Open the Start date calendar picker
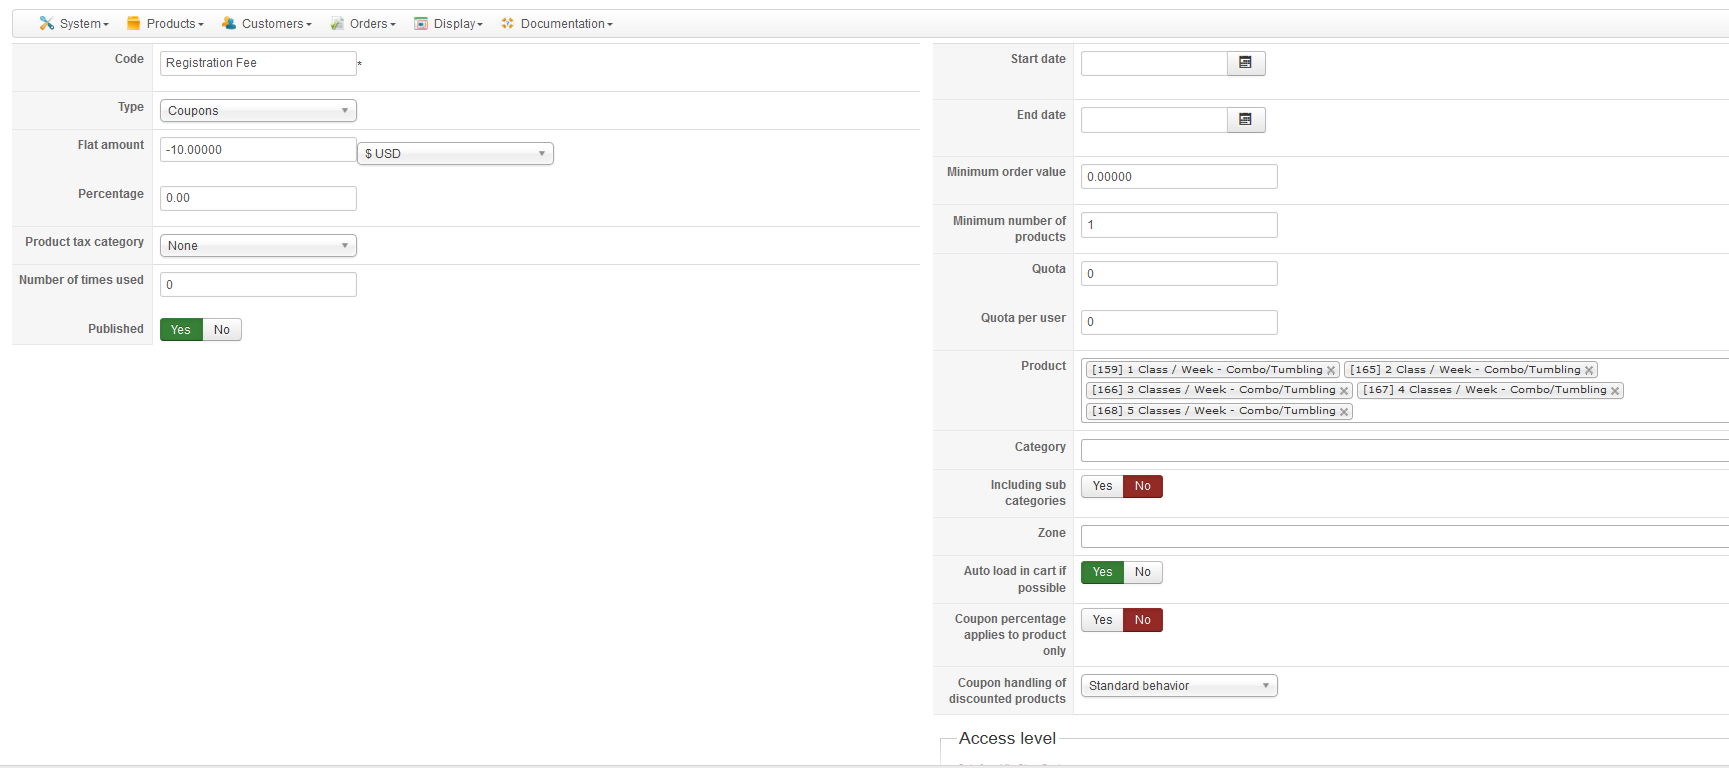 [1245, 63]
